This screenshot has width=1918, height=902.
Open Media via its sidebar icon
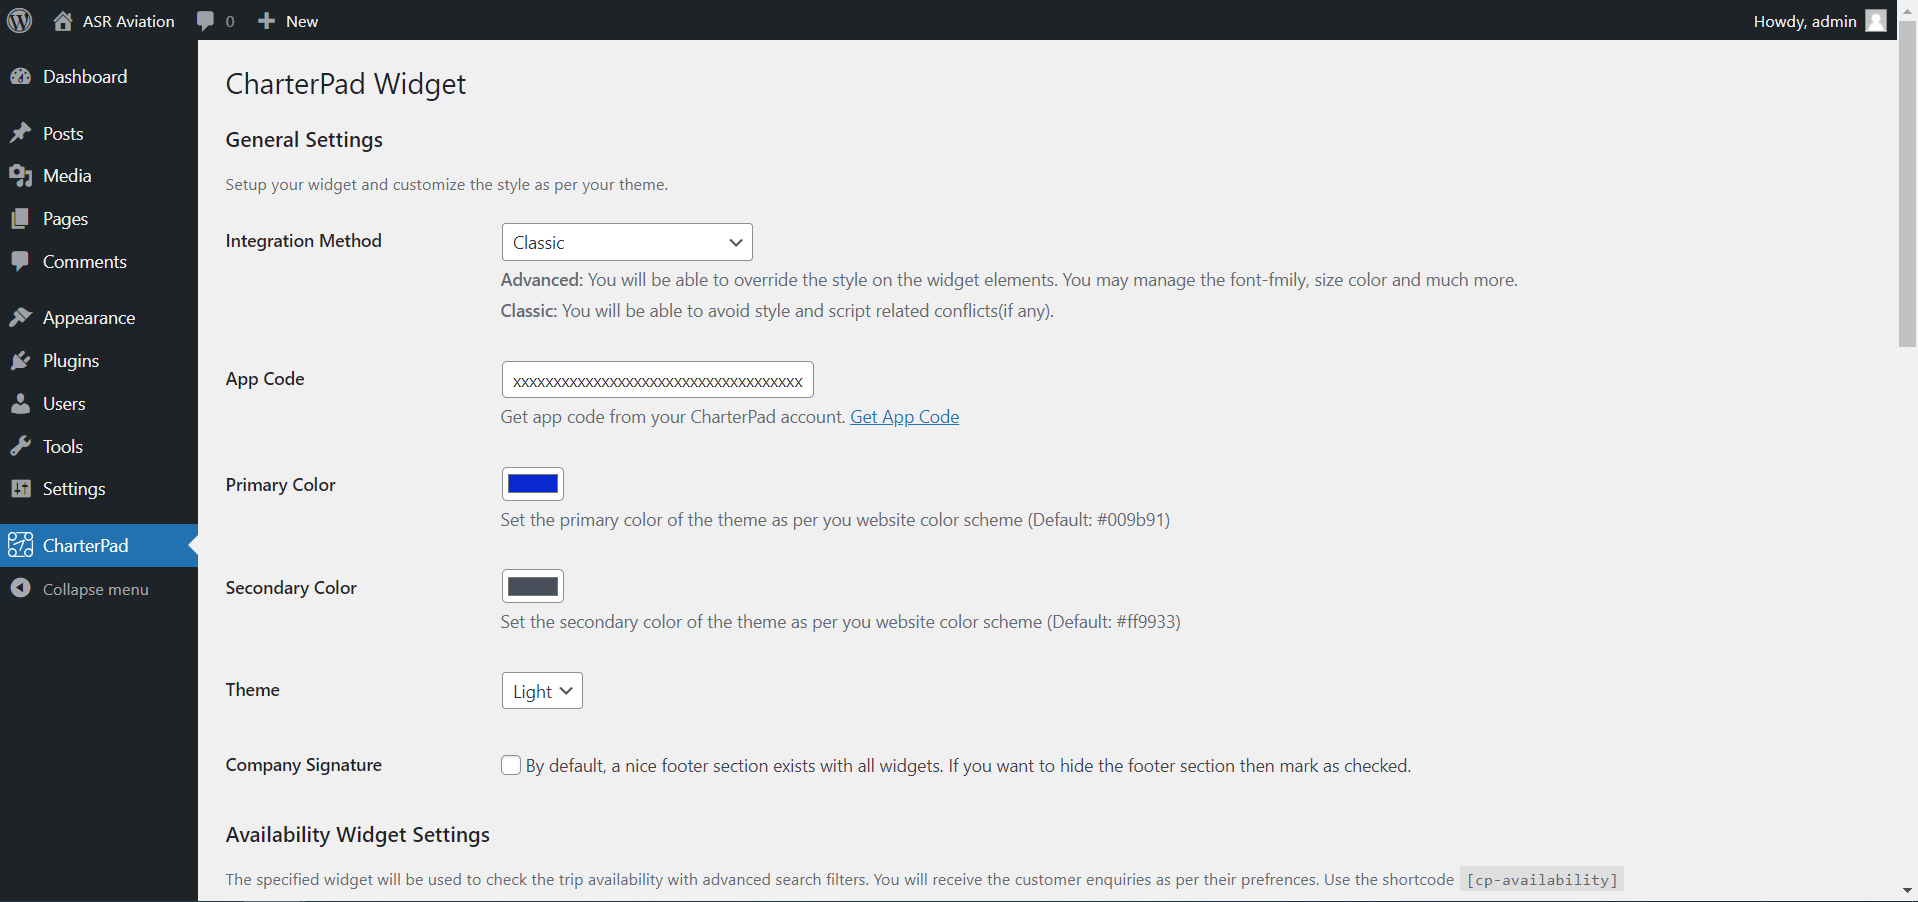20,176
